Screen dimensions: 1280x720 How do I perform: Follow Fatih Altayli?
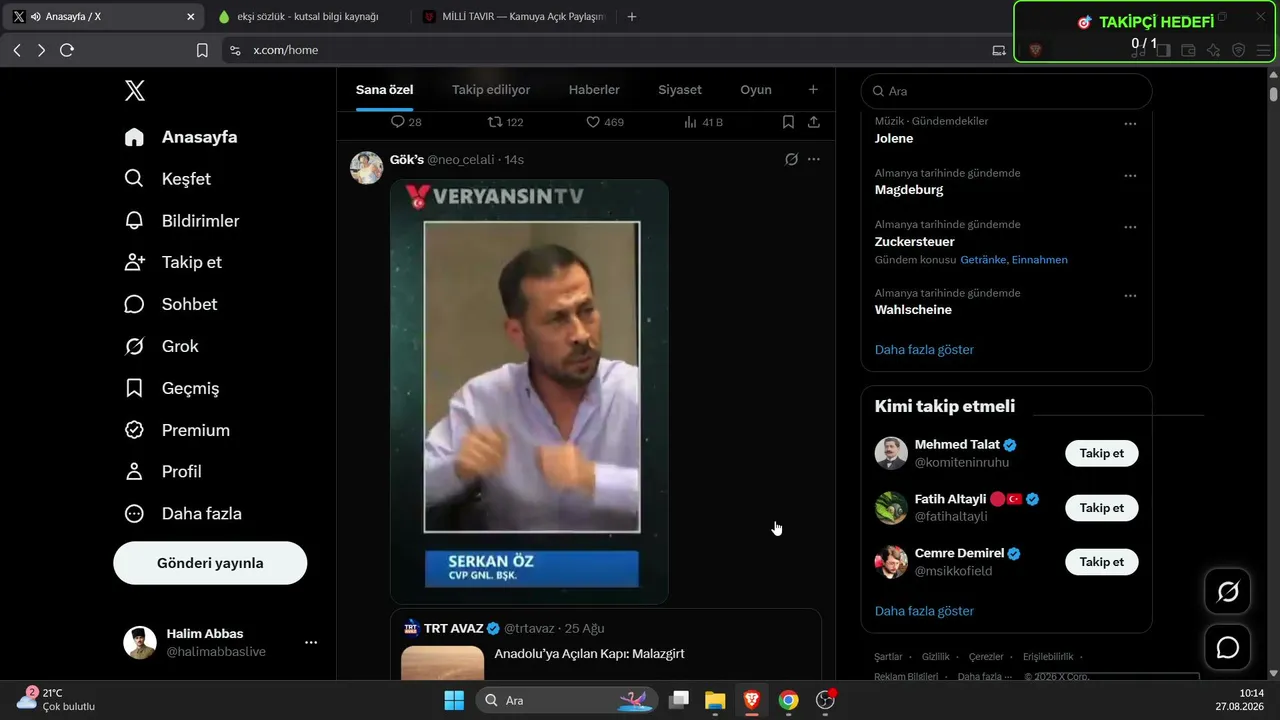point(1102,508)
